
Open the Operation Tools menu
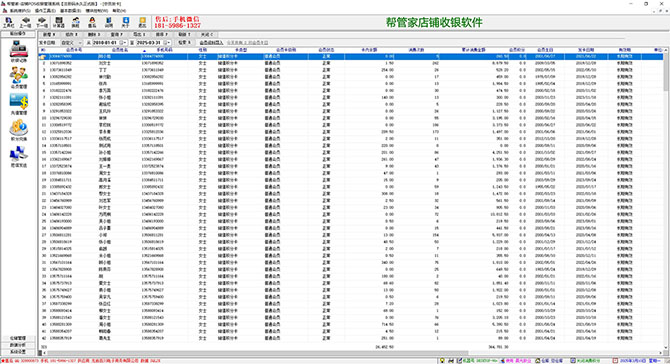45,10
